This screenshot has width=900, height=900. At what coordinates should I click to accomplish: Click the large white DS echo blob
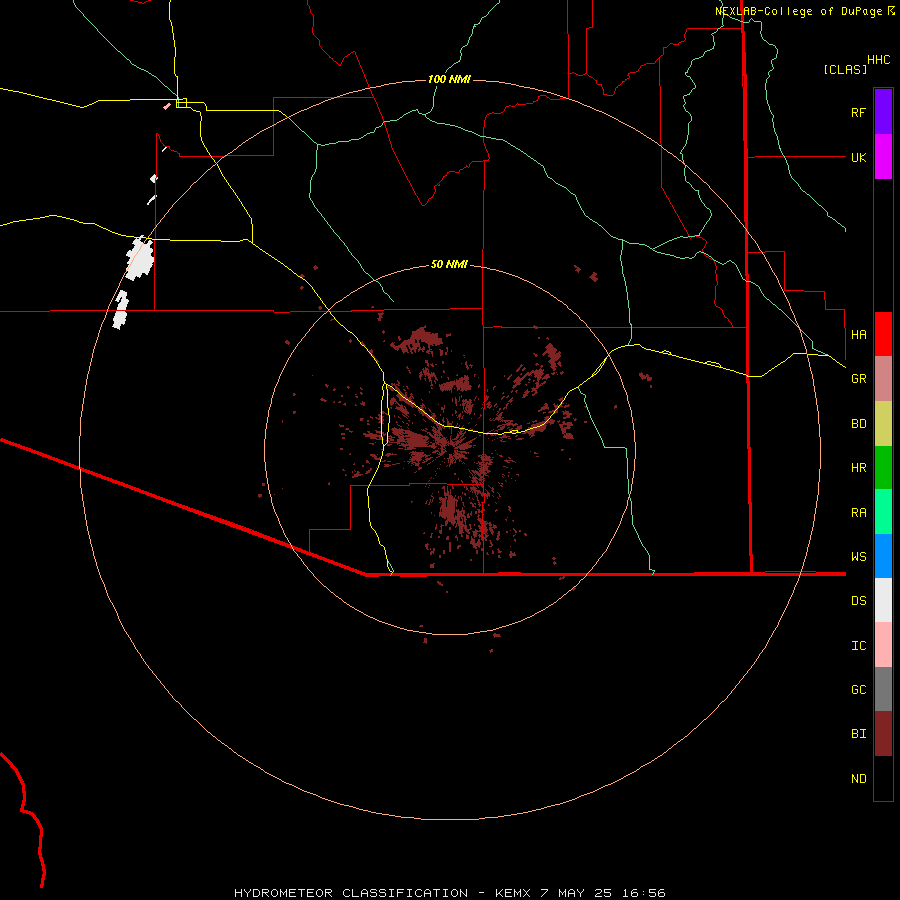tap(139, 259)
